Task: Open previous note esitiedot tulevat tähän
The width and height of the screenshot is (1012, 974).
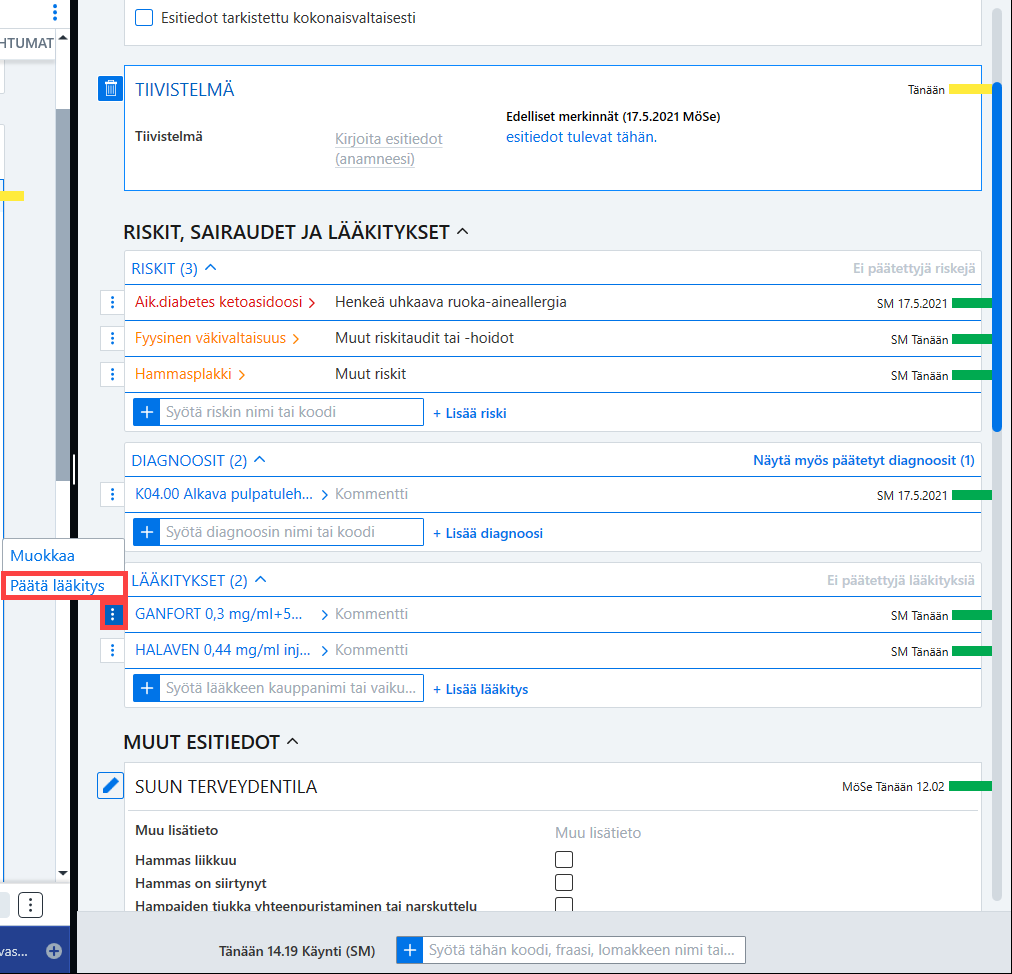Action: point(582,137)
